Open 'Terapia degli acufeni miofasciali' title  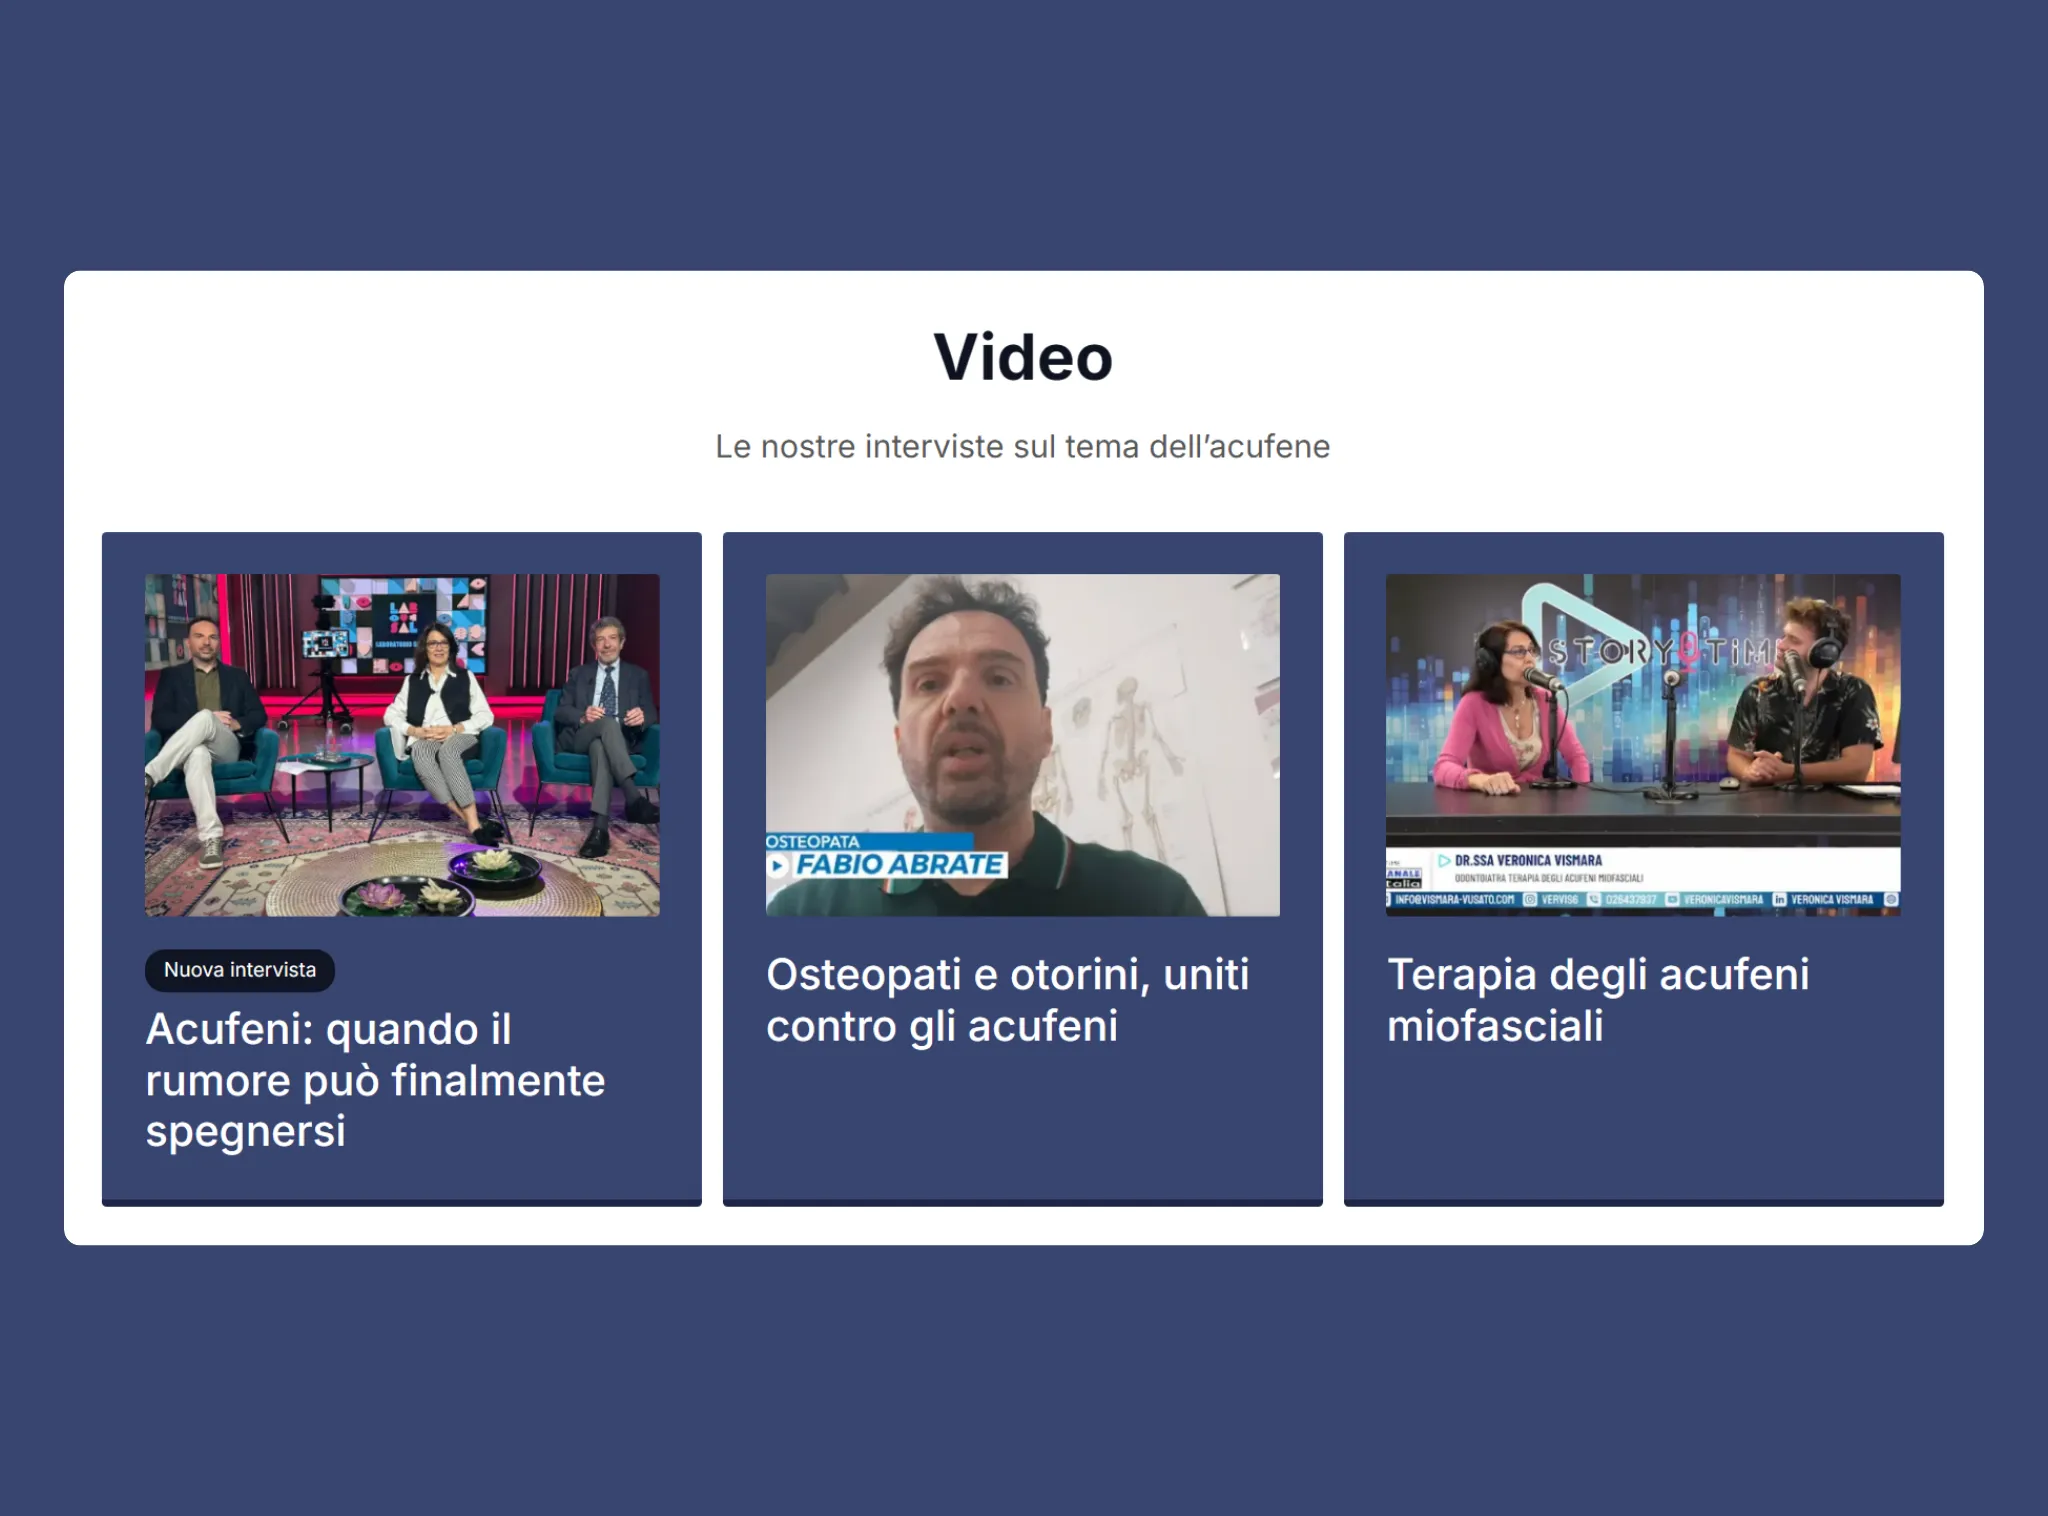pos(1598,1000)
